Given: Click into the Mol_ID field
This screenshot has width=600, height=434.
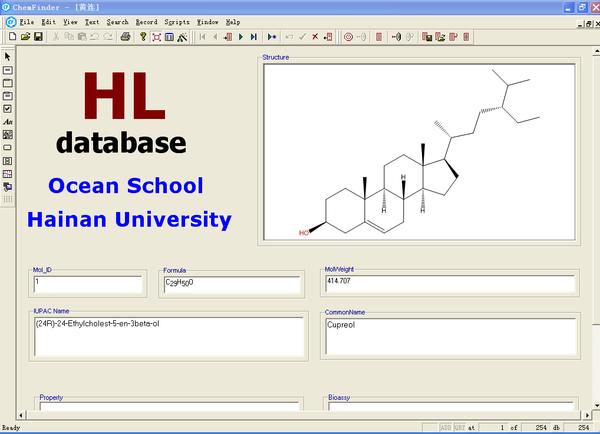Looking at the screenshot, I should [x=88, y=284].
